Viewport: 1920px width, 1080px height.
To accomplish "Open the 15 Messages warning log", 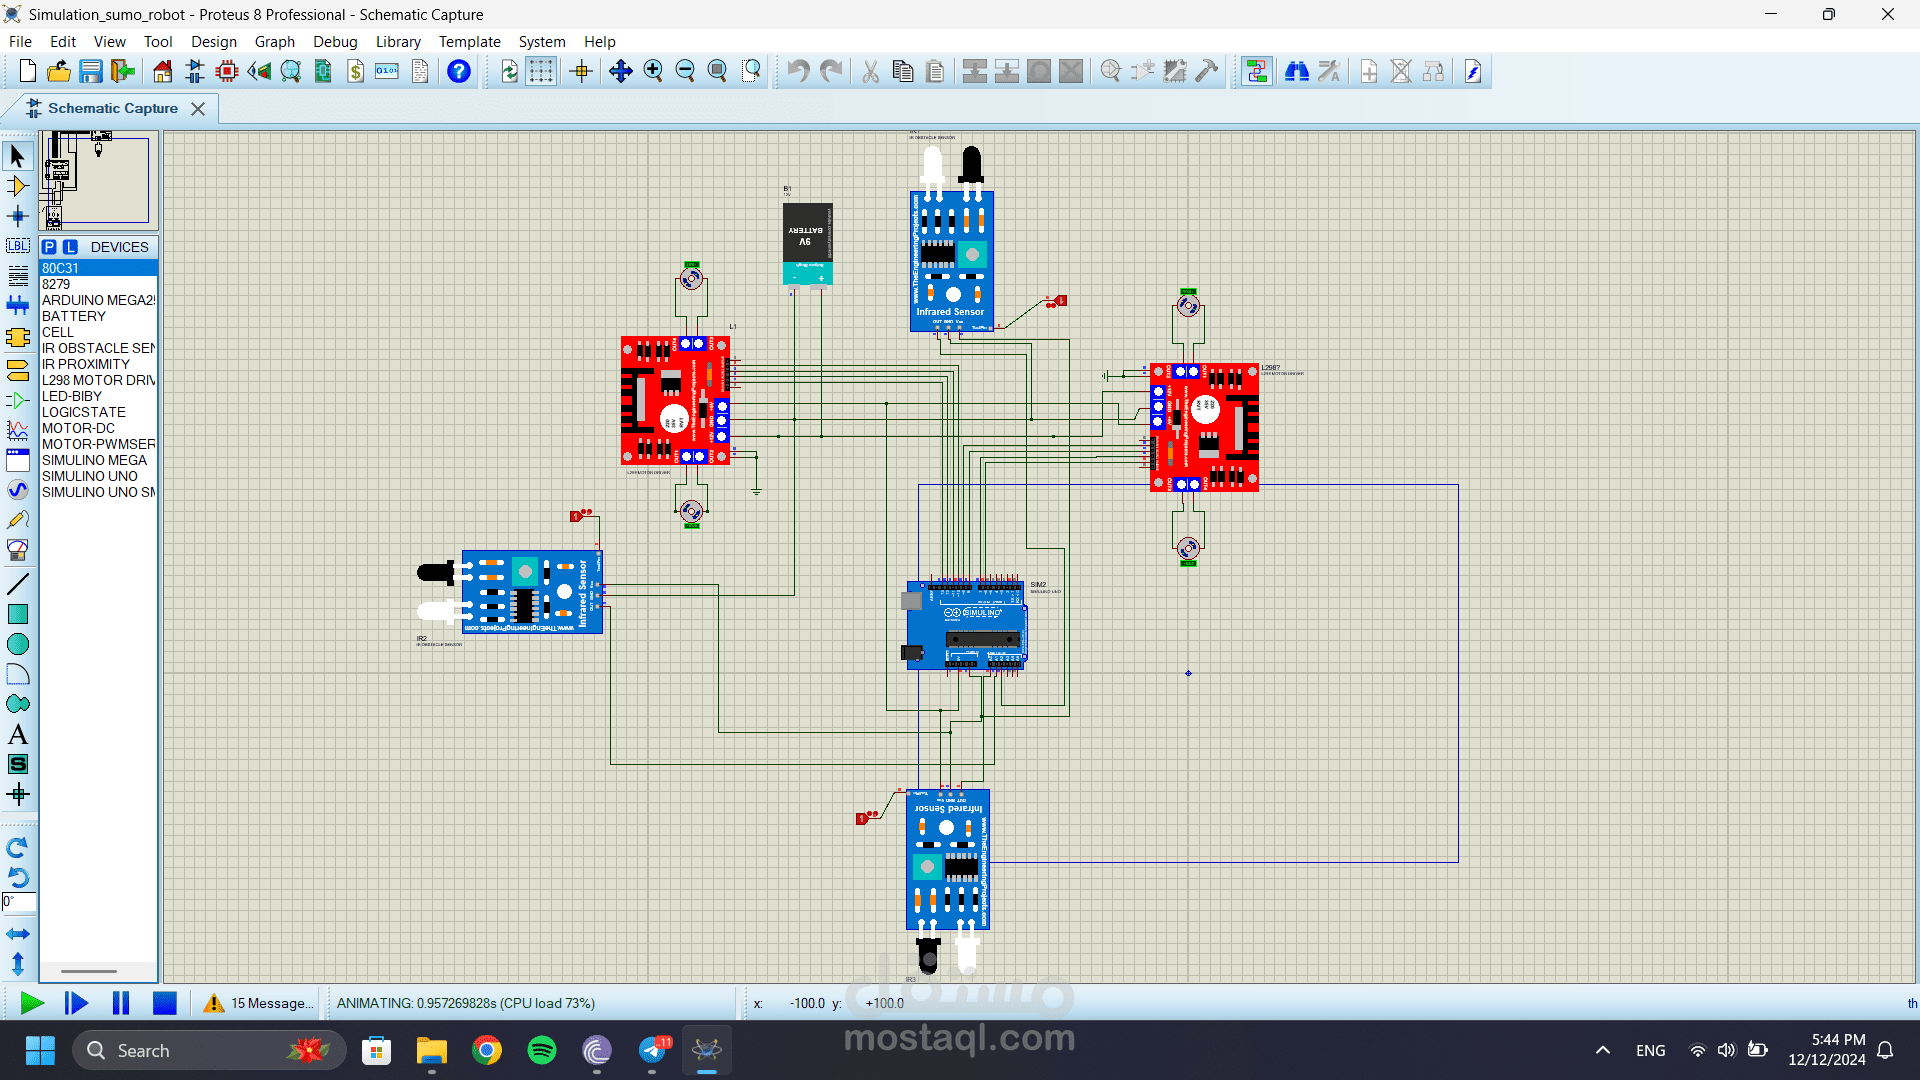I will tap(259, 1003).
